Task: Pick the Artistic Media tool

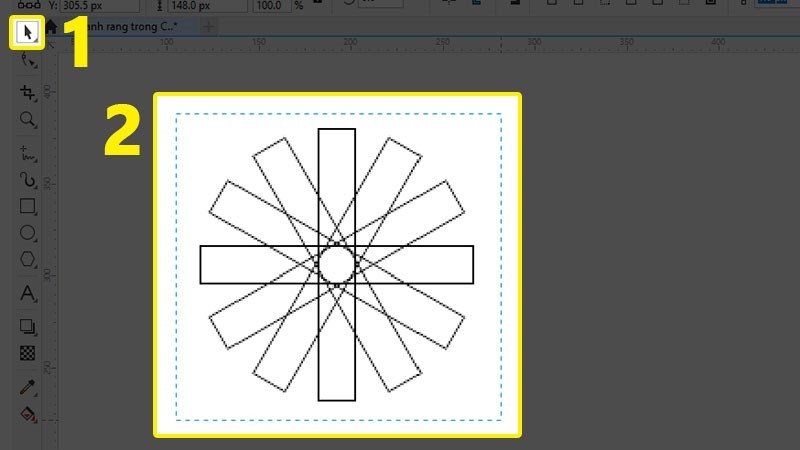Action: point(27,181)
